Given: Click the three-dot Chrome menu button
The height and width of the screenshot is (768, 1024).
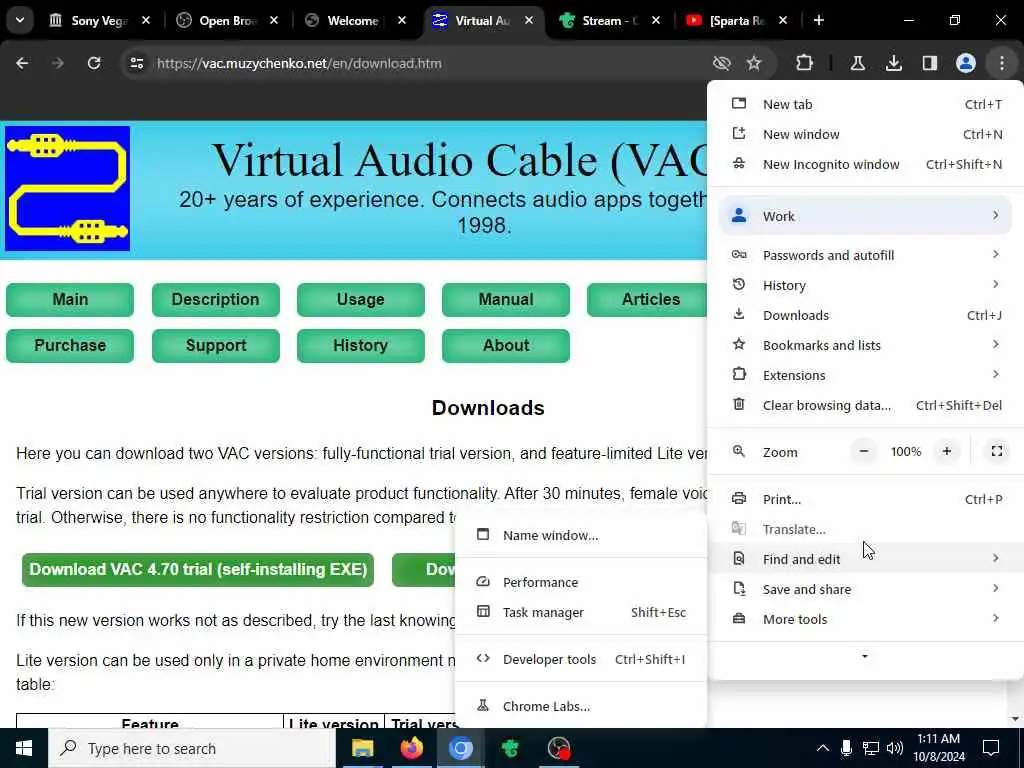Looking at the screenshot, I should coord(1002,63).
